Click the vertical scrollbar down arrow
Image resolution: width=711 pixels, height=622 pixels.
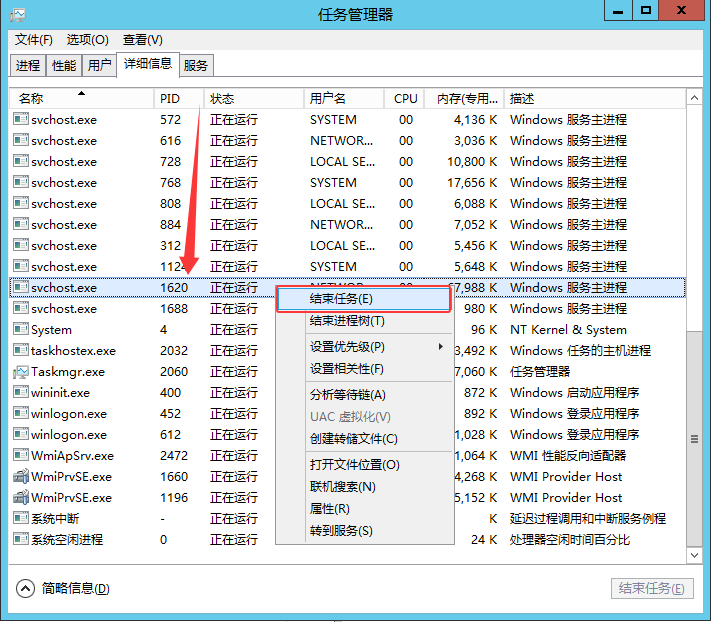(x=695, y=555)
